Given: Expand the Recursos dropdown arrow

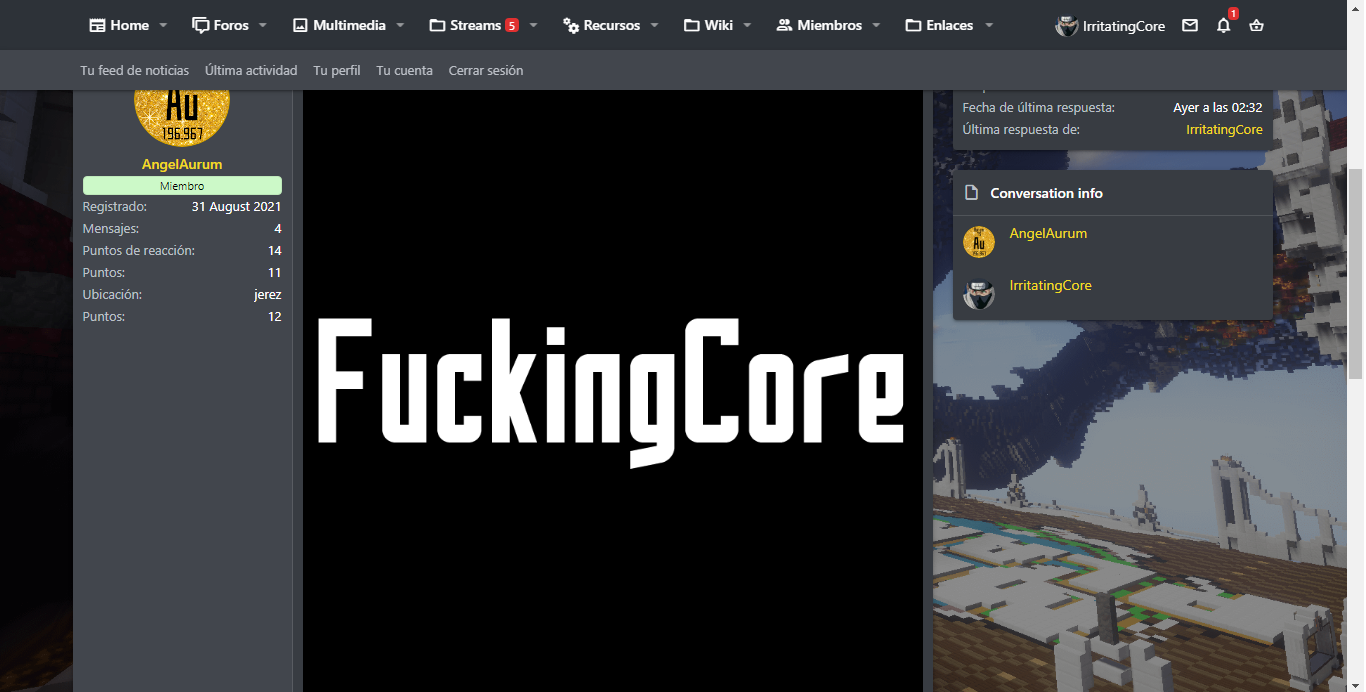Looking at the screenshot, I should [x=654, y=25].
